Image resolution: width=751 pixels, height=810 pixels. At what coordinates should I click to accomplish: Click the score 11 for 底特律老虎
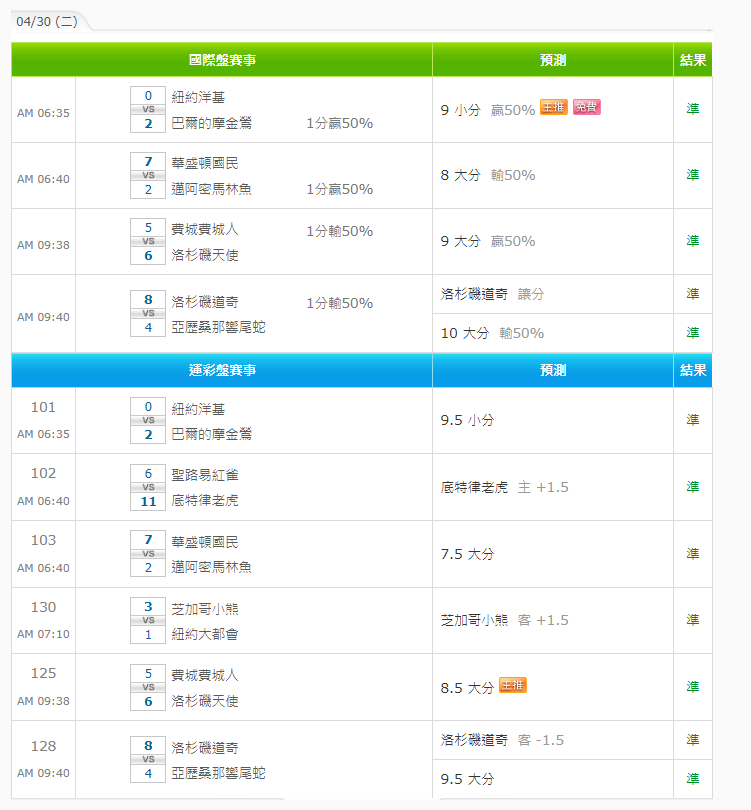148,502
